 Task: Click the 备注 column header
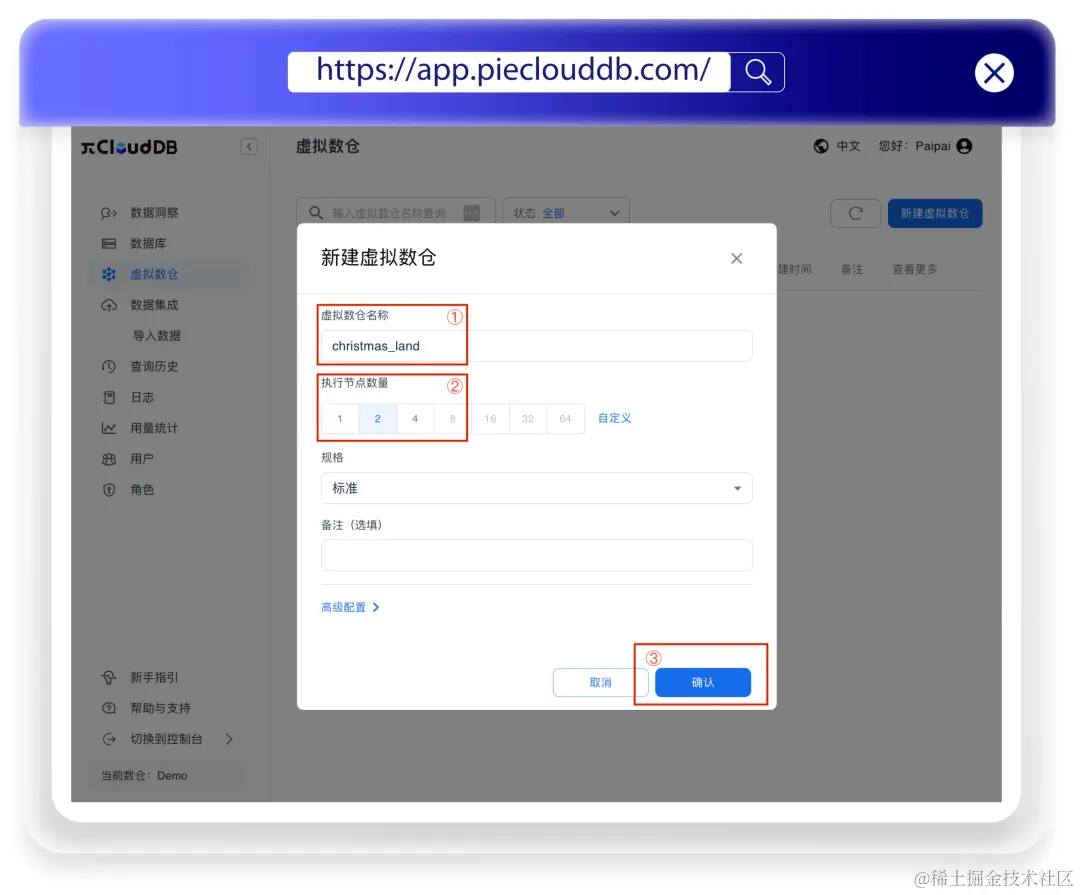click(x=852, y=269)
